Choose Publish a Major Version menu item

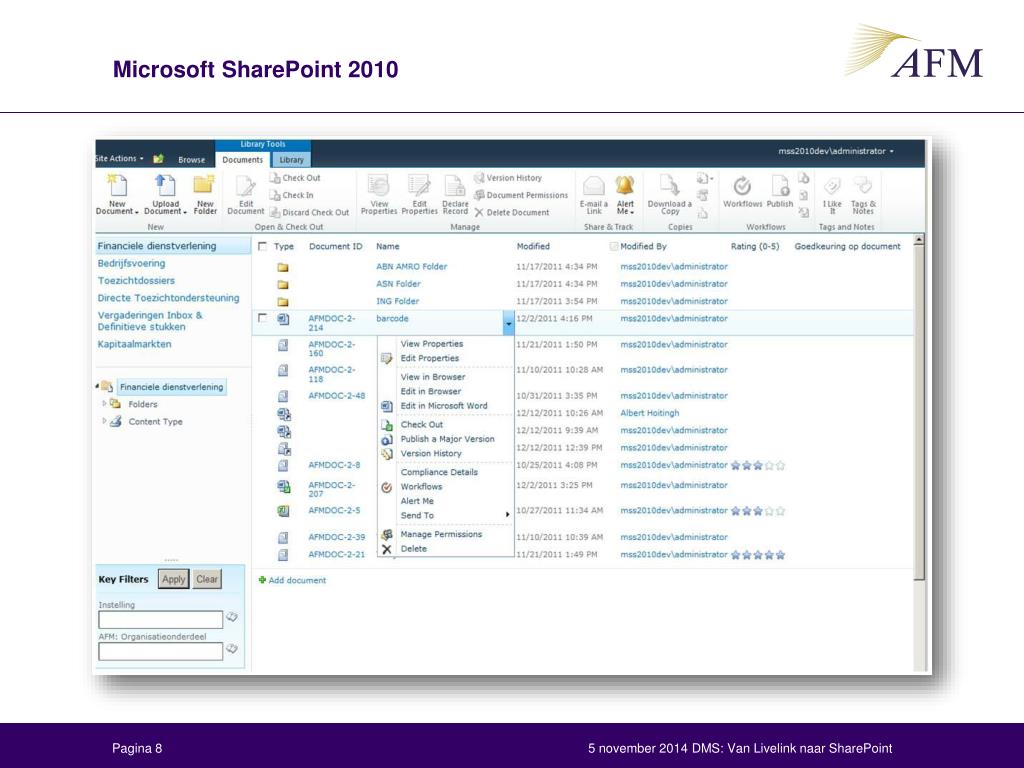point(445,439)
